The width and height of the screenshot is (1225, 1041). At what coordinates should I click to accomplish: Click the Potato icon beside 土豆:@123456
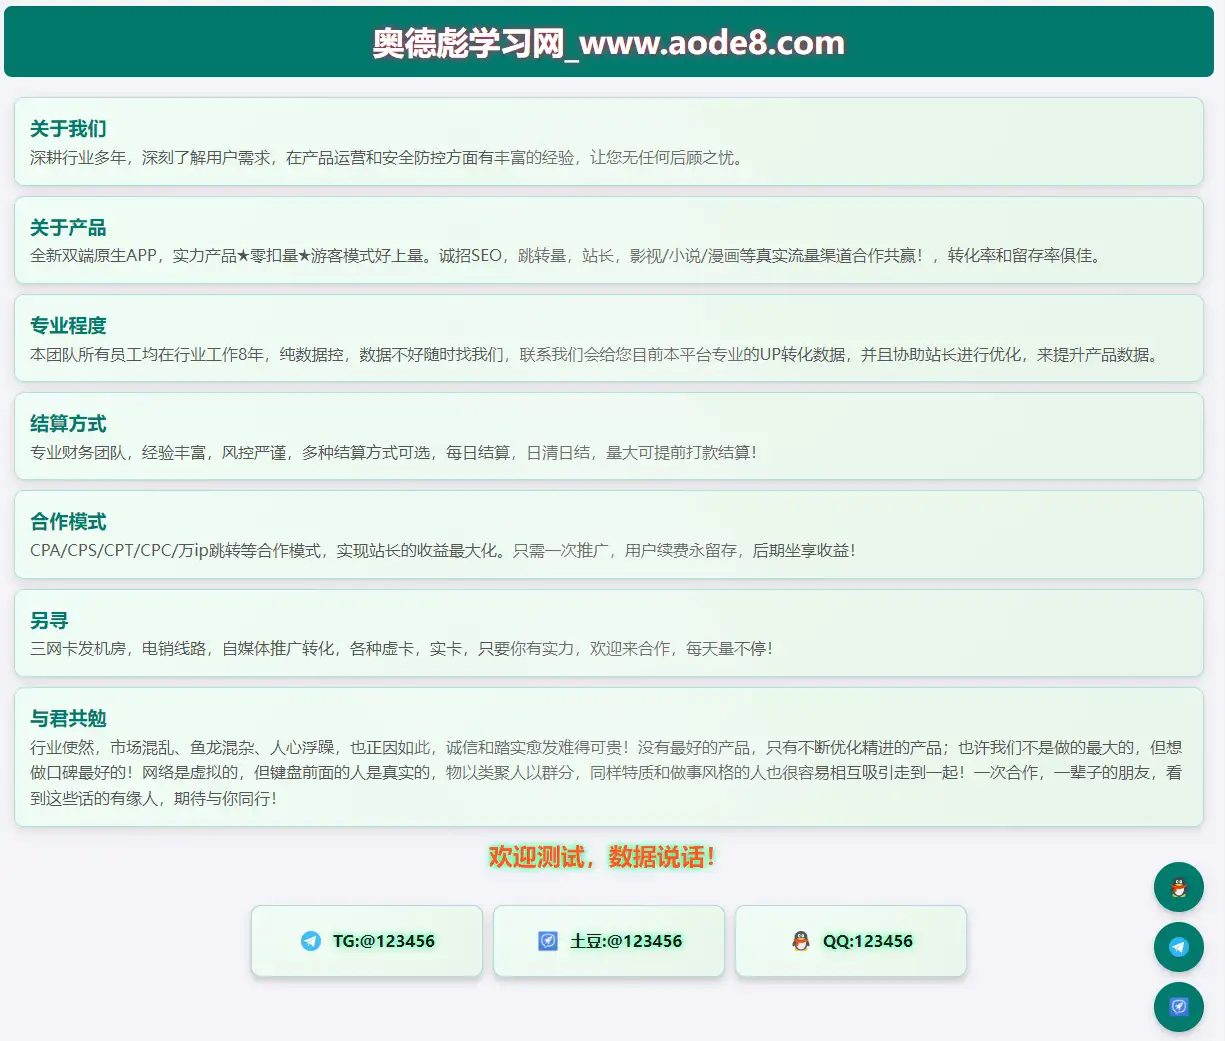point(548,941)
